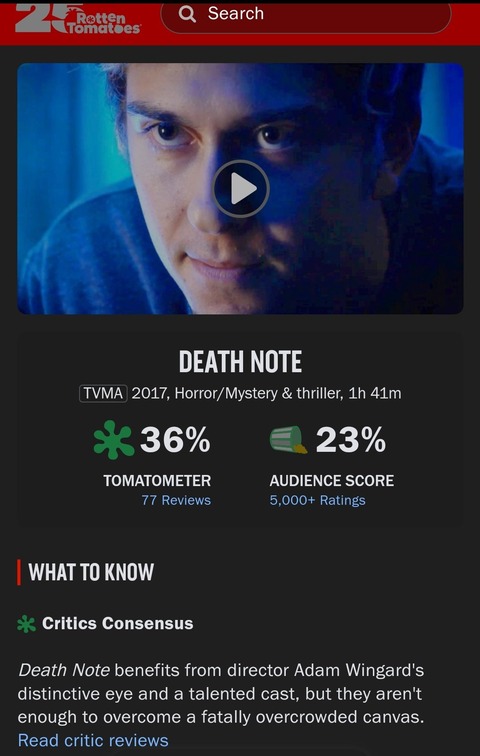Image resolution: width=480 pixels, height=756 pixels.
Task: Click the TVMA rating badge
Action: [103, 393]
